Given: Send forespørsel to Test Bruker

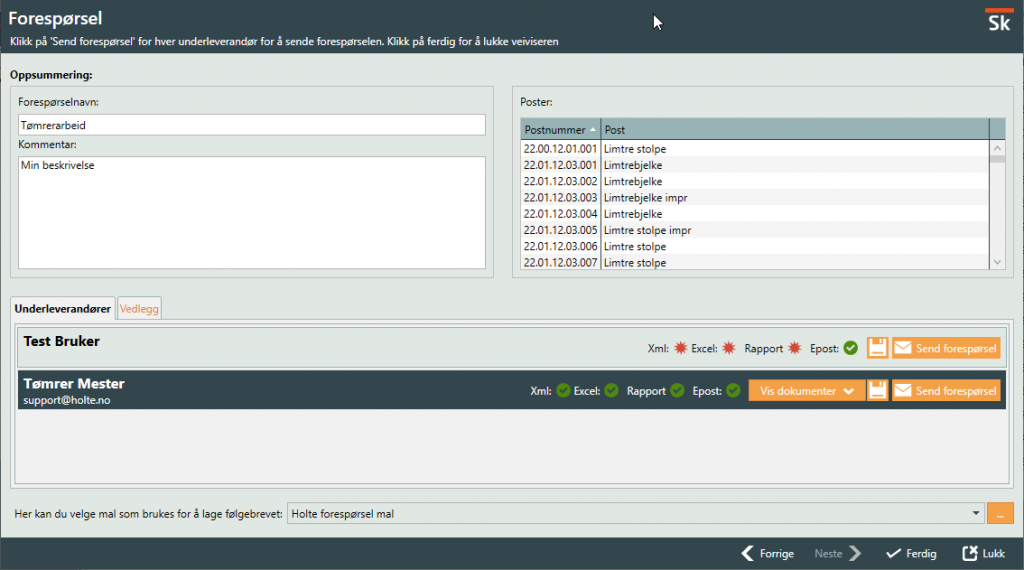Looking at the screenshot, I should click(x=946, y=348).
